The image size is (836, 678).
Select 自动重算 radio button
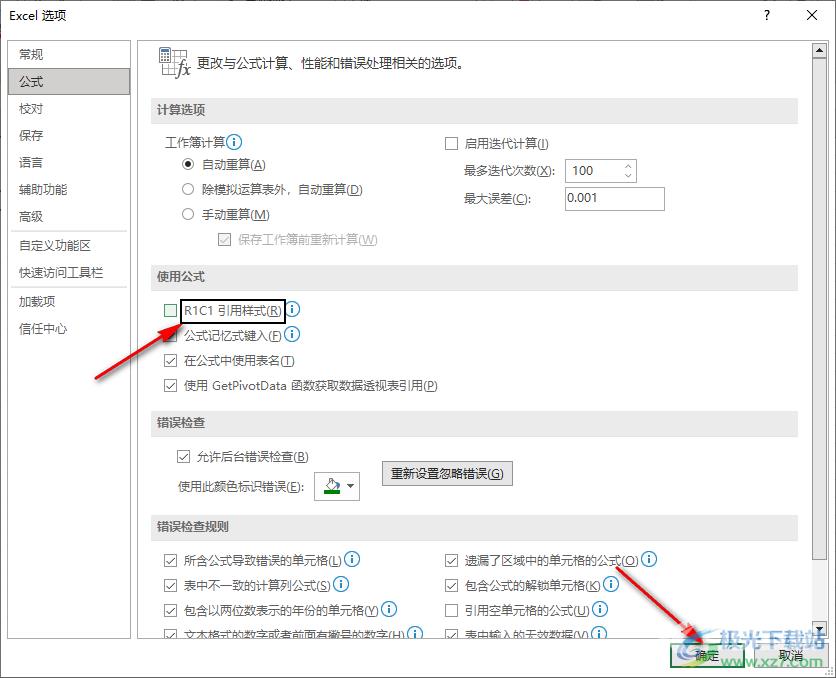point(188,164)
